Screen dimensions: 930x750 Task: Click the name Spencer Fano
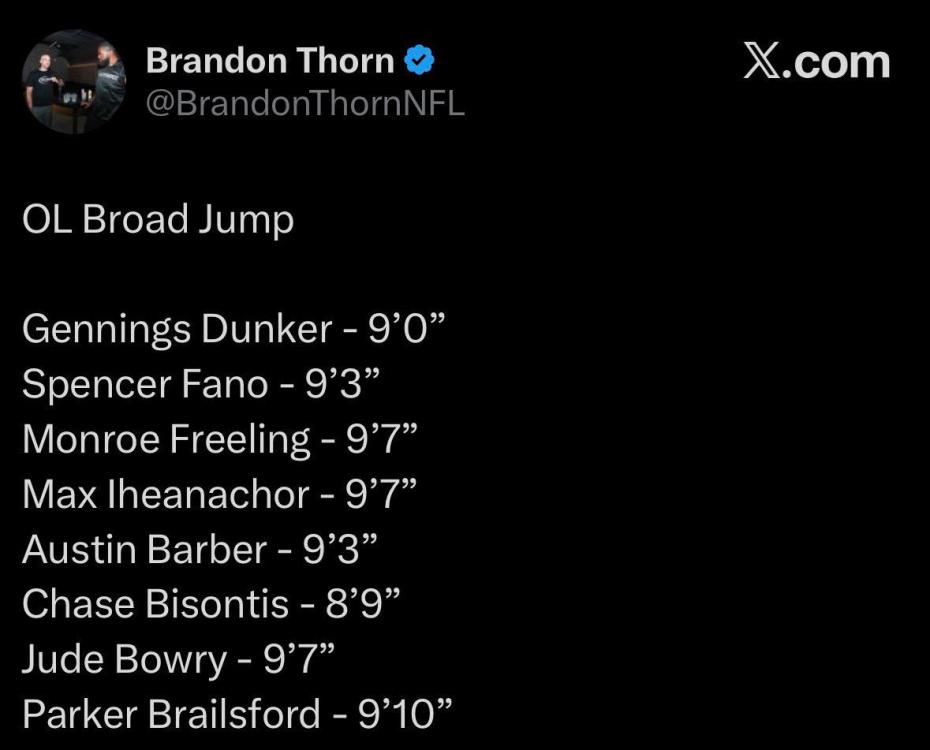point(145,384)
